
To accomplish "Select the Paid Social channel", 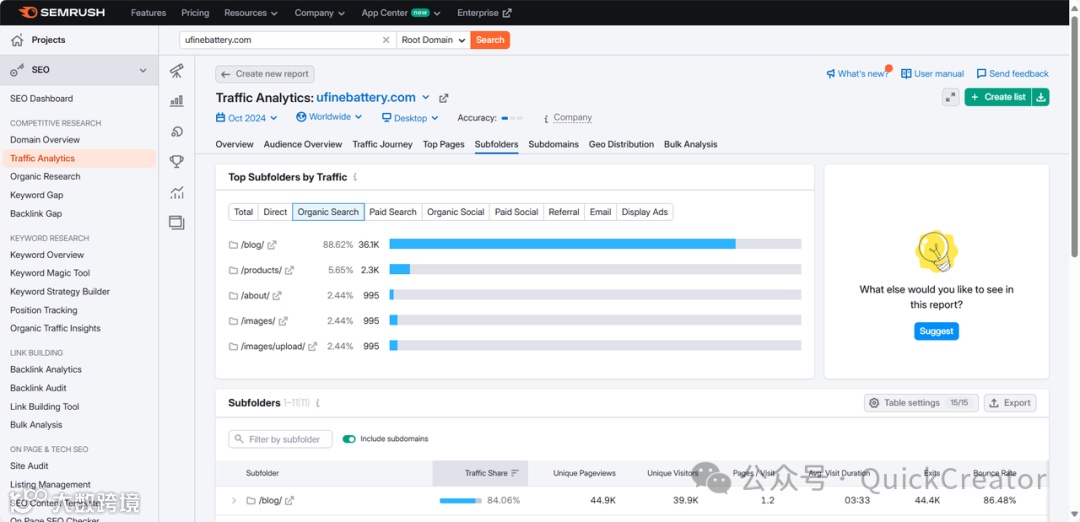I will pyautogui.click(x=517, y=212).
